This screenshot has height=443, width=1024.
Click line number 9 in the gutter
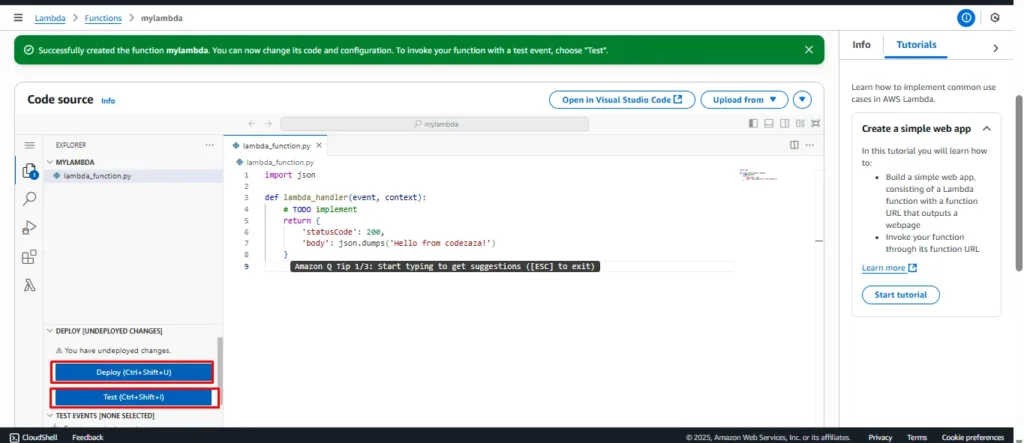tap(246, 267)
